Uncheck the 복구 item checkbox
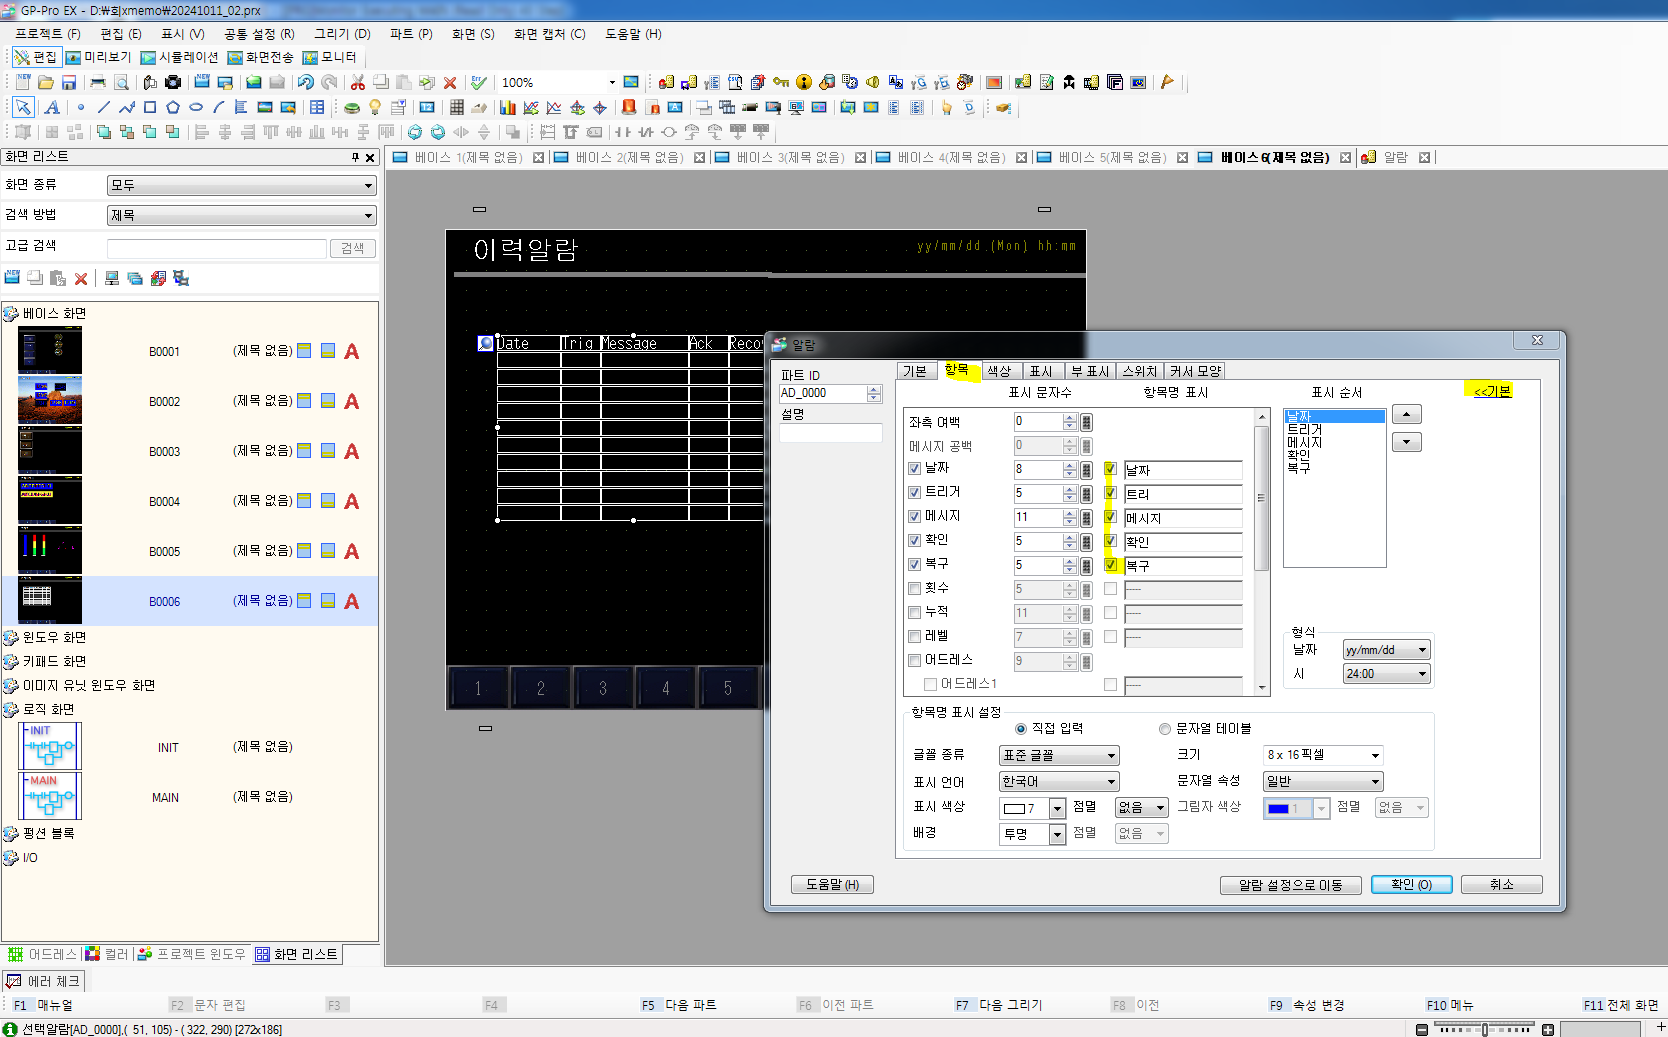 pos(914,564)
